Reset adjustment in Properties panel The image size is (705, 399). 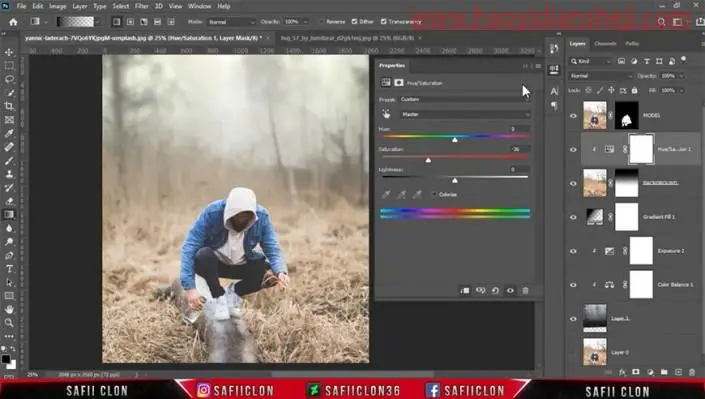pyautogui.click(x=495, y=291)
